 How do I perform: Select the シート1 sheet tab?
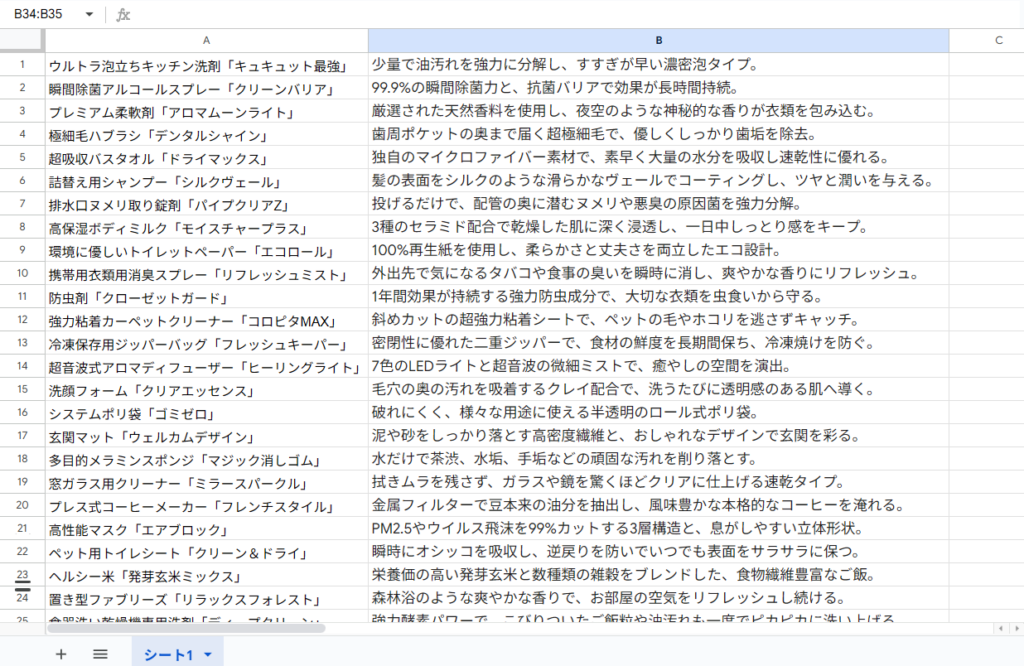coord(168,654)
